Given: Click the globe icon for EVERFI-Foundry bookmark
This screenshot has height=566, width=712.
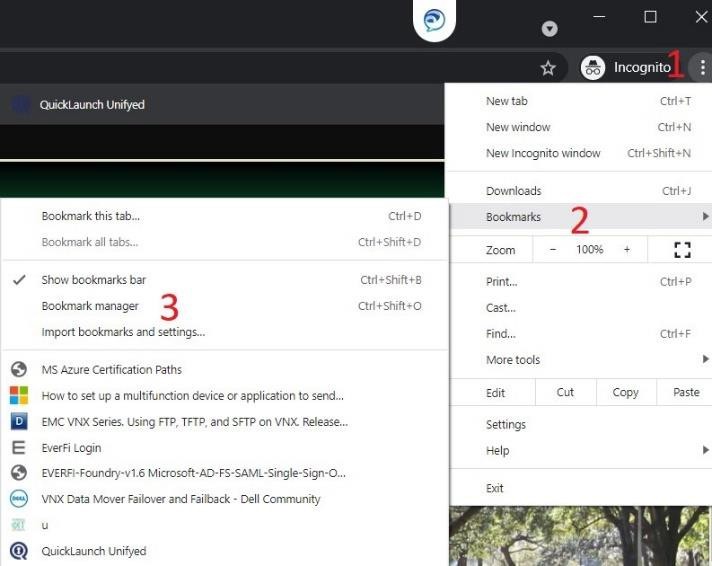Looking at the screenshot, I should (19, 473).
